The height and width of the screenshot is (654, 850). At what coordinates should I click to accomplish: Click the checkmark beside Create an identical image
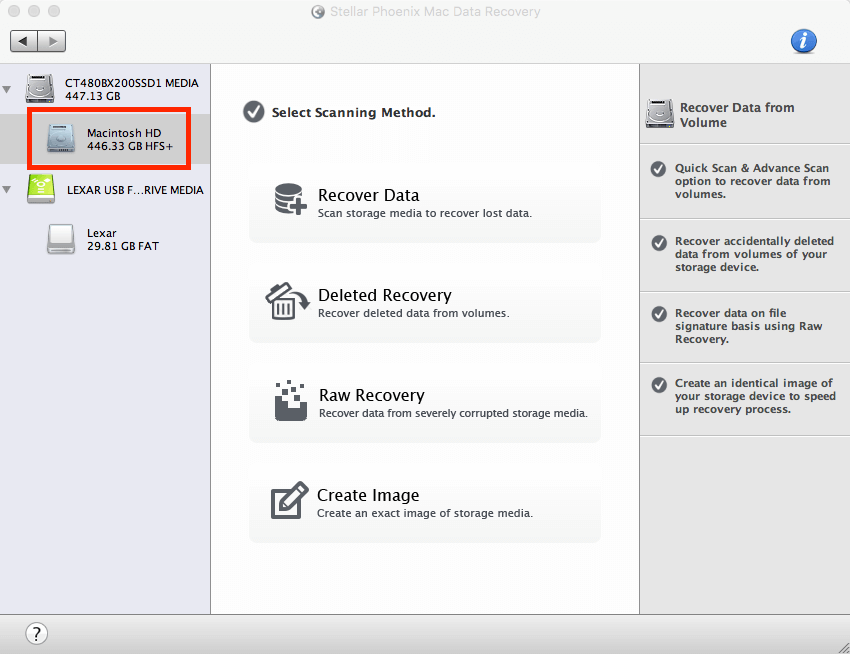658,384
